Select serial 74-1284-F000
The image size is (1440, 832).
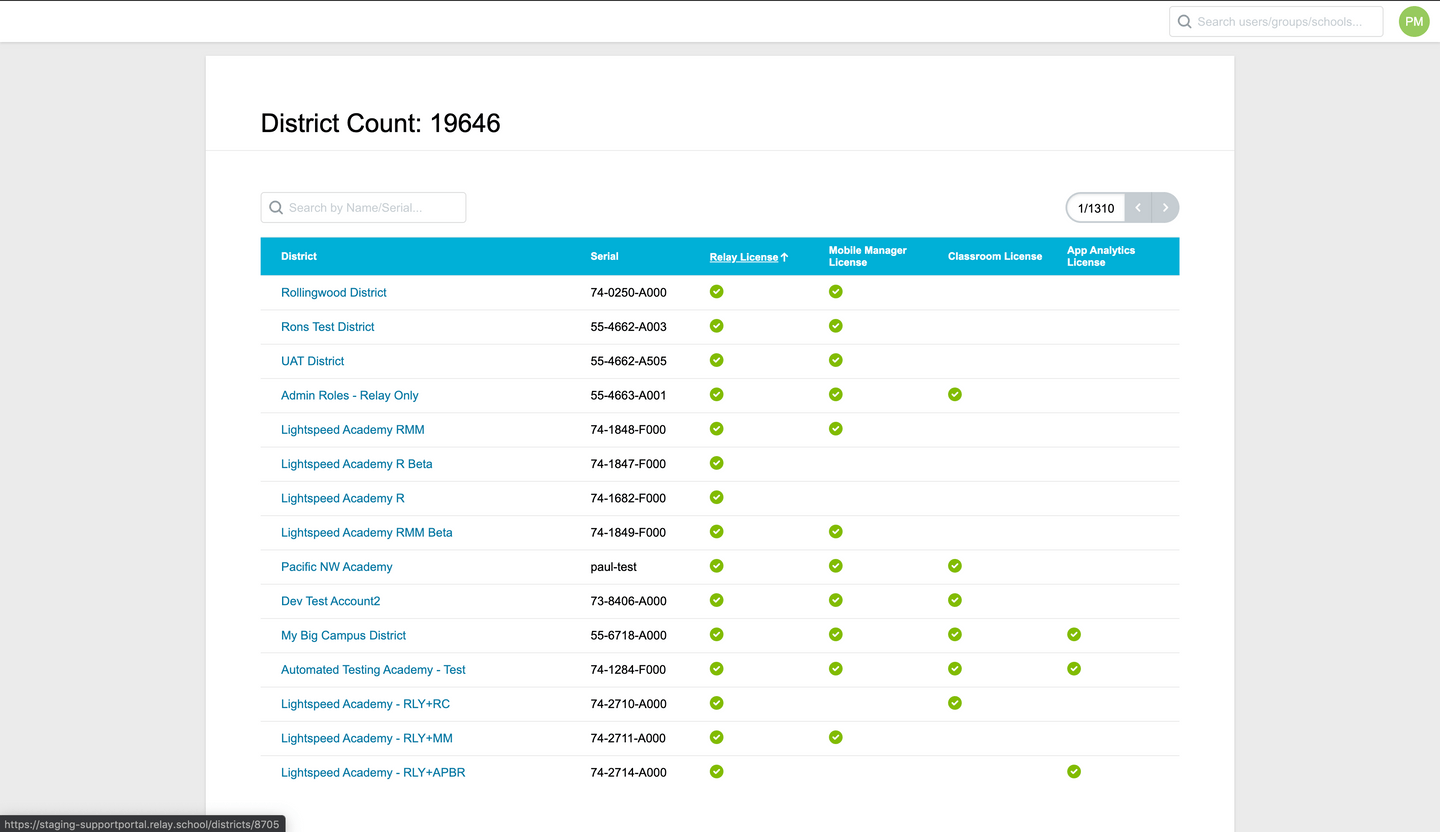628,669
